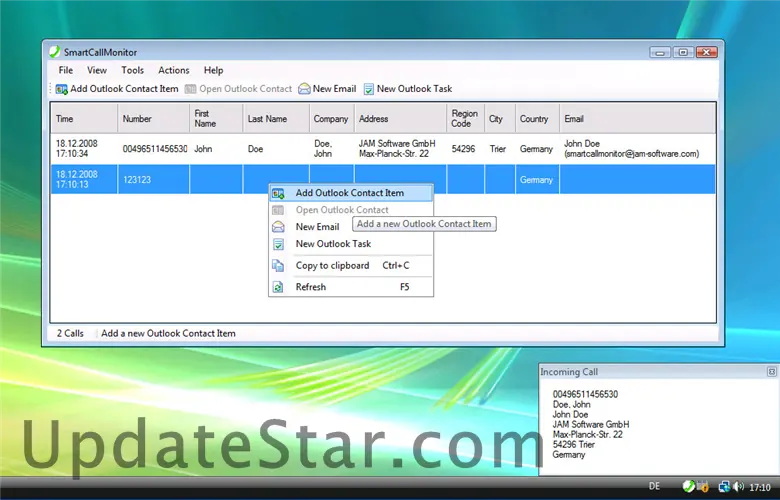This screenshot has width=780, height=500.
Task: Click New Outlook Task toolbar label
Action: (414, 89)
